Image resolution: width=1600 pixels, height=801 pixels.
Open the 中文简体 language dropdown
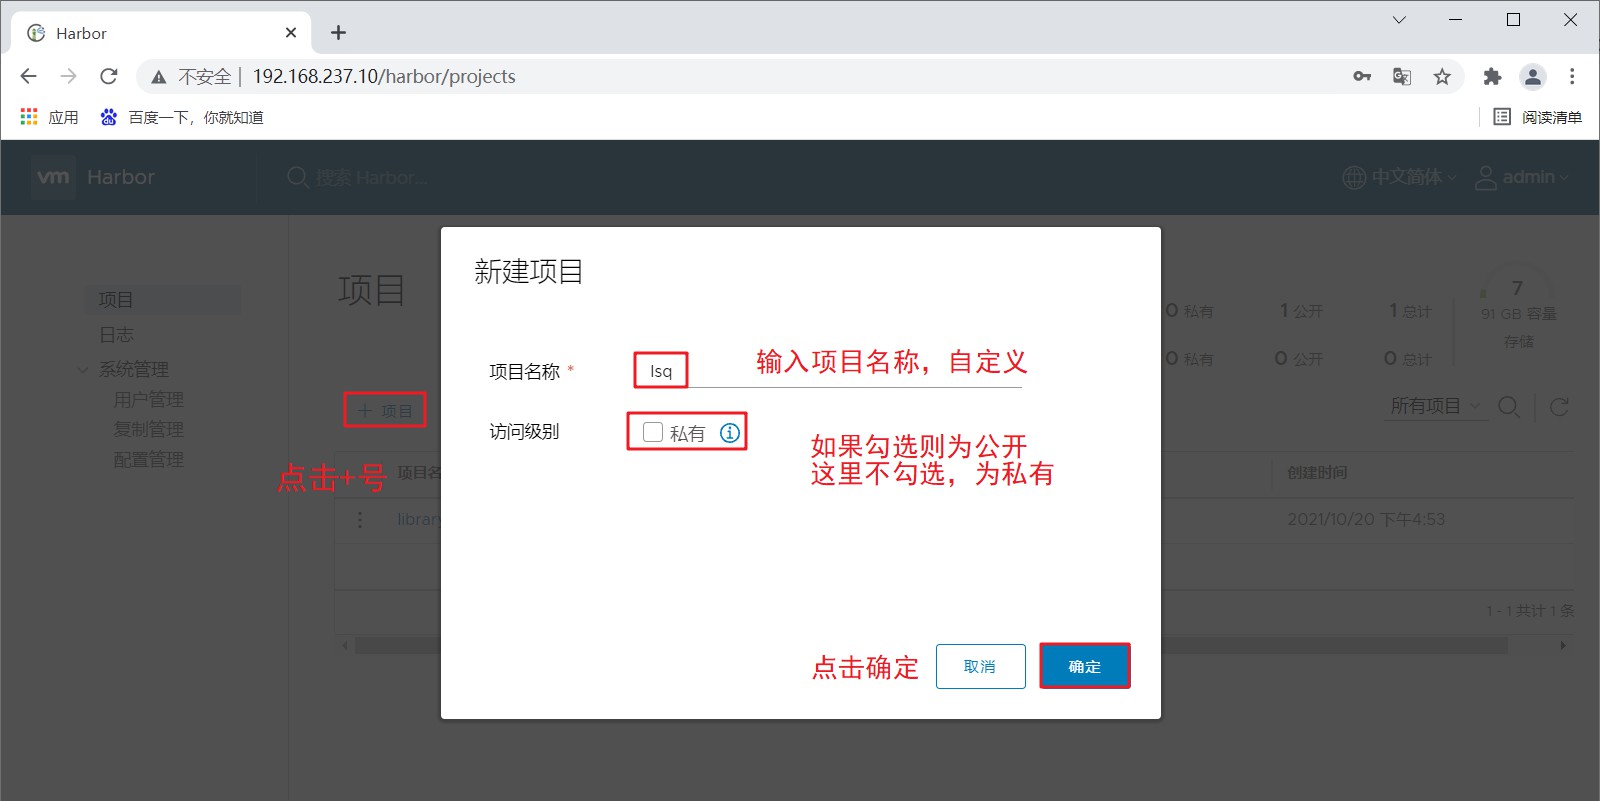[x=1399, y=177]
